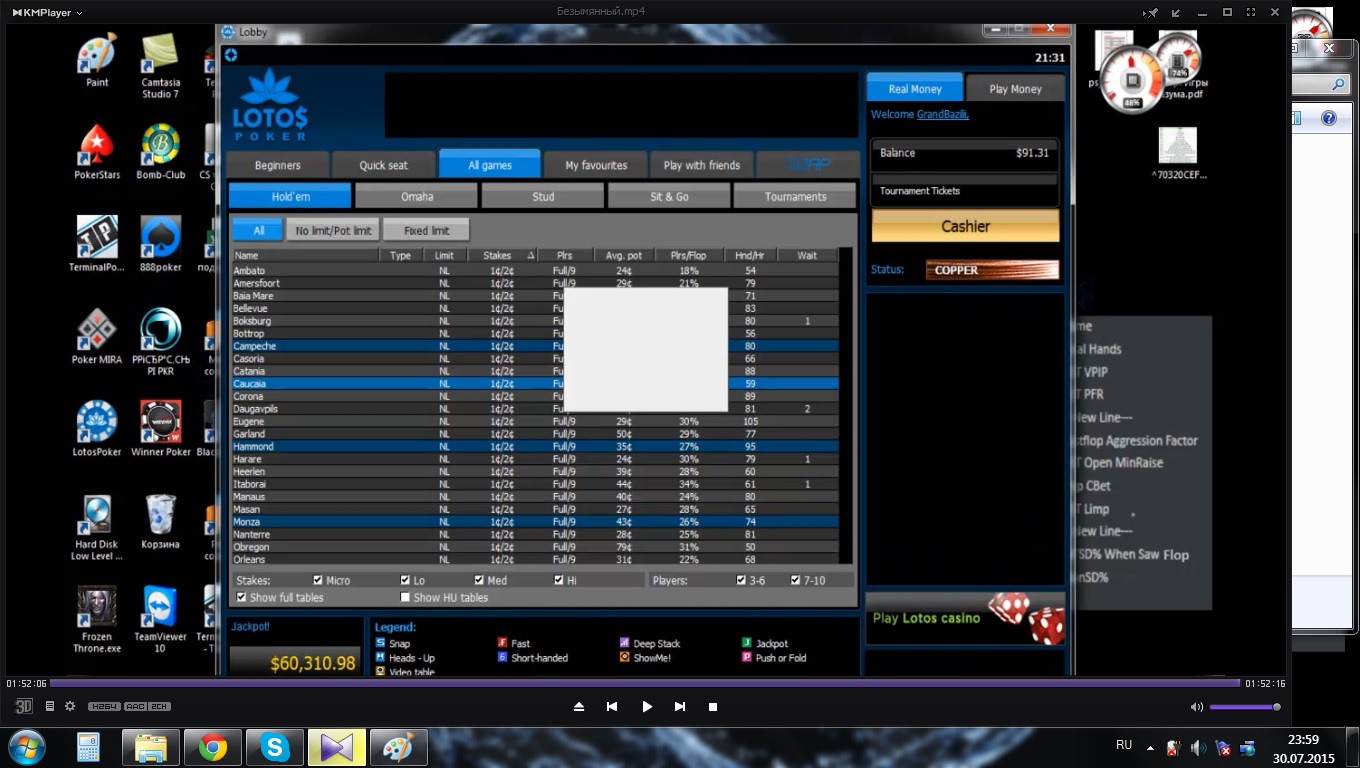Select Real Money mode
Screen dimensions: 1360x768
coord(915,88)
